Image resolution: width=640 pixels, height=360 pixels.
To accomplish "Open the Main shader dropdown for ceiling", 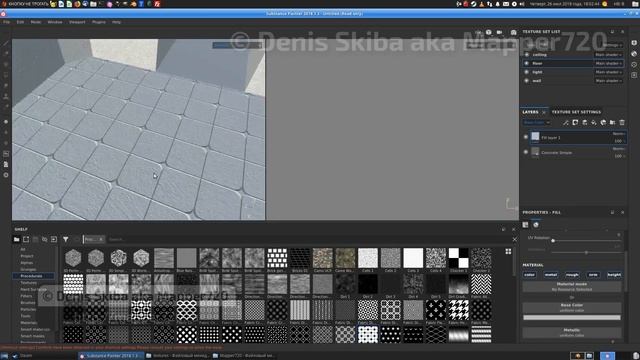I will pos(608,55).
